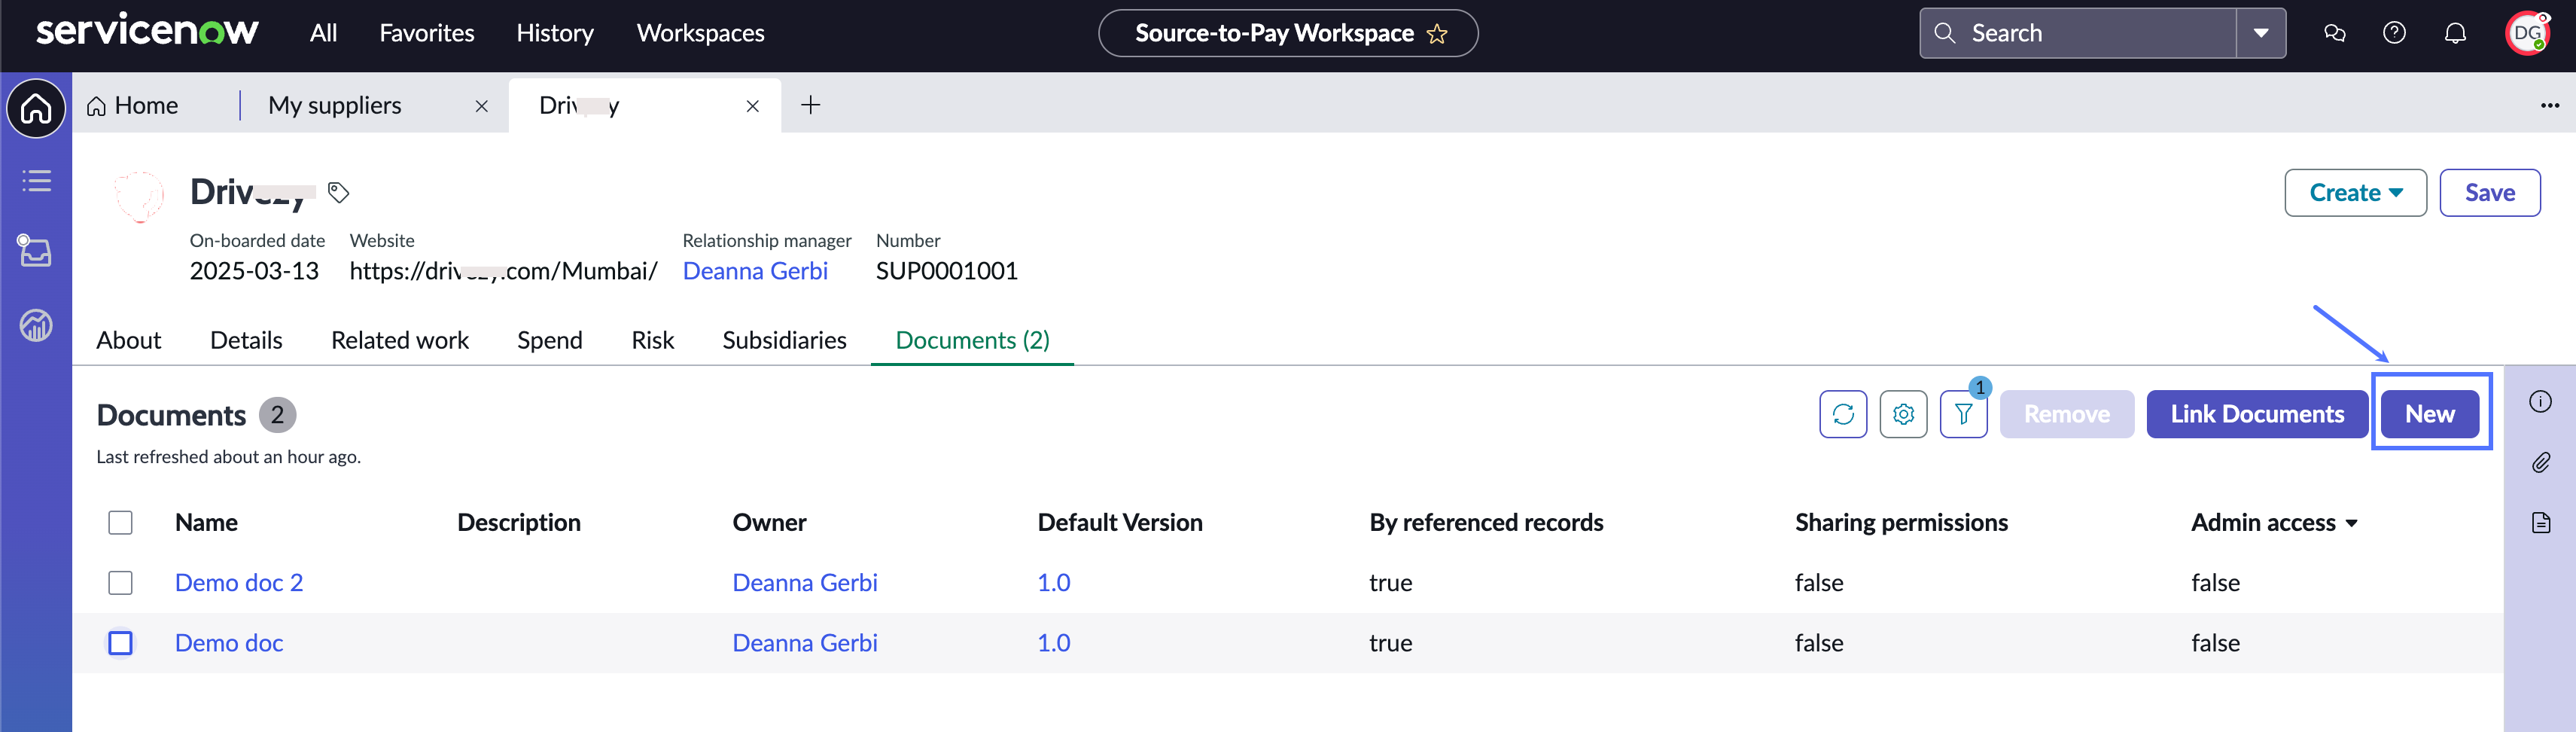Open owner Deanna Gerbi for Demo doc

[x=805, y=642]
